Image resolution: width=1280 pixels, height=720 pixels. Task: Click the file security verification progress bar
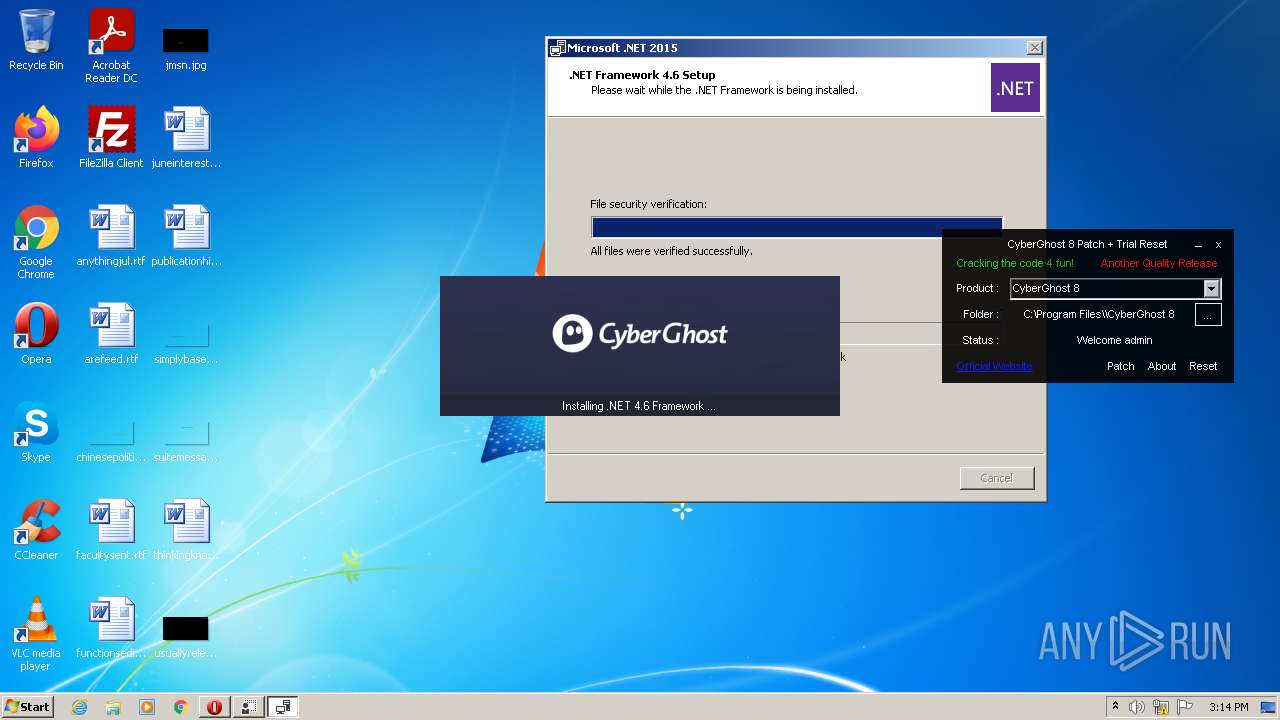pyautogui.click(x=797, y=227)
